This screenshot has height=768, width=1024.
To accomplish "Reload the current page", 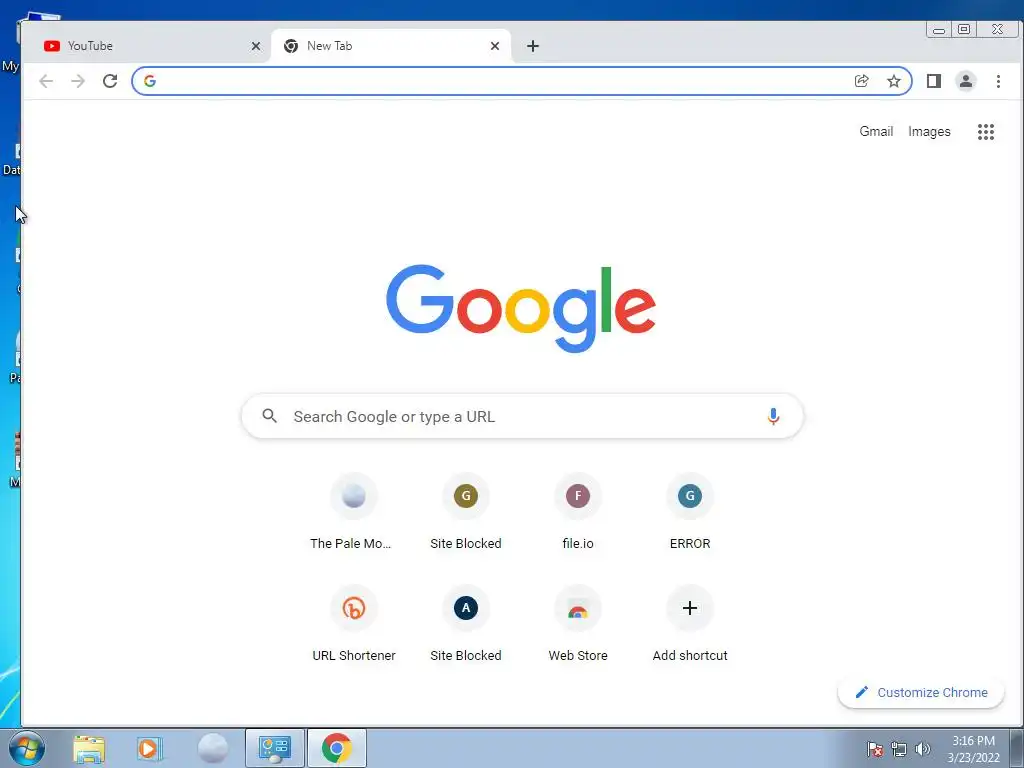I will (x=110, y=81).
